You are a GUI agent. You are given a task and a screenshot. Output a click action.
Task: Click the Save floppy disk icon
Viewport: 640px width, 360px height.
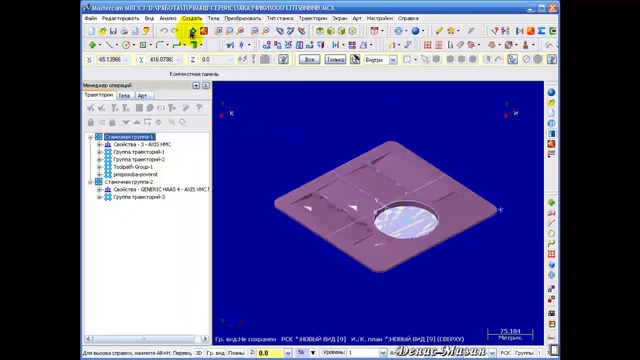pos(113,31)
